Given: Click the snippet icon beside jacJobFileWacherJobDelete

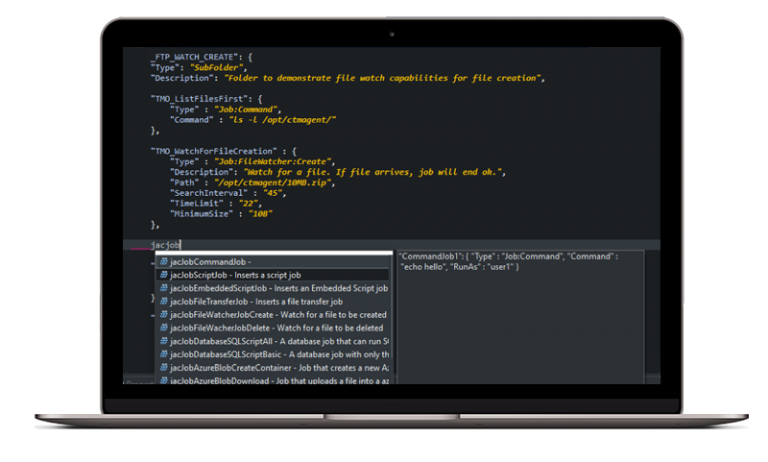Looking at the screenshot, I should [x=164, y=327].
